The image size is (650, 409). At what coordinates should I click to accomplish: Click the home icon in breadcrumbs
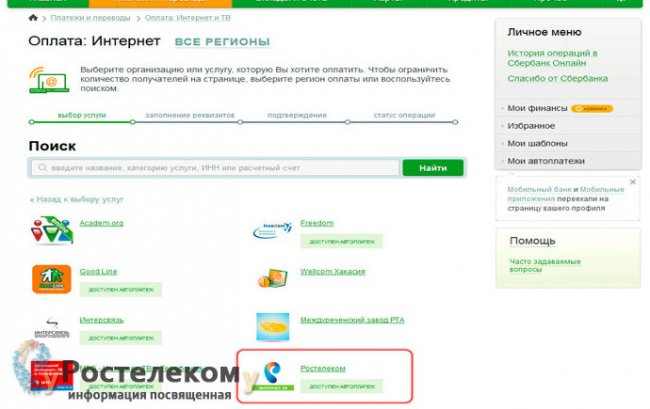coord(33,18)
